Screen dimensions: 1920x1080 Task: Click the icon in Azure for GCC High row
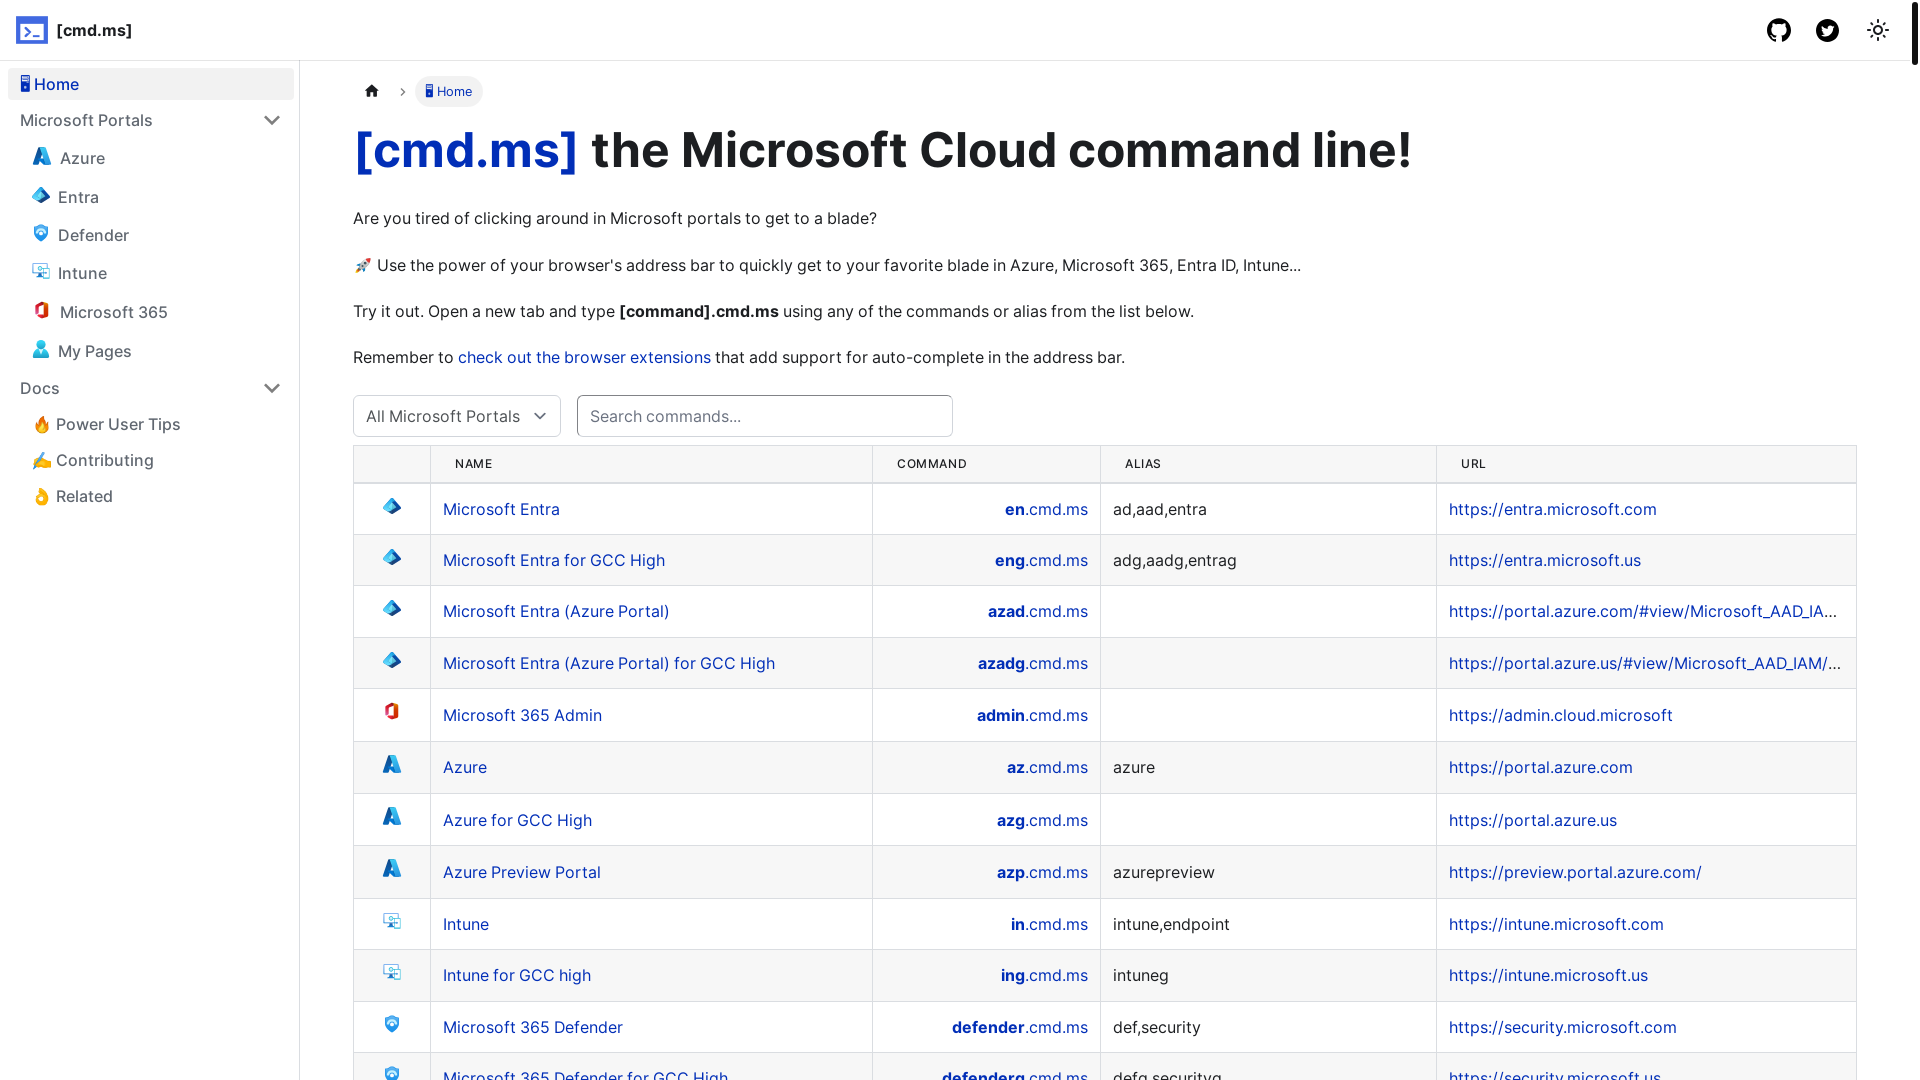[x=392, y=817]
